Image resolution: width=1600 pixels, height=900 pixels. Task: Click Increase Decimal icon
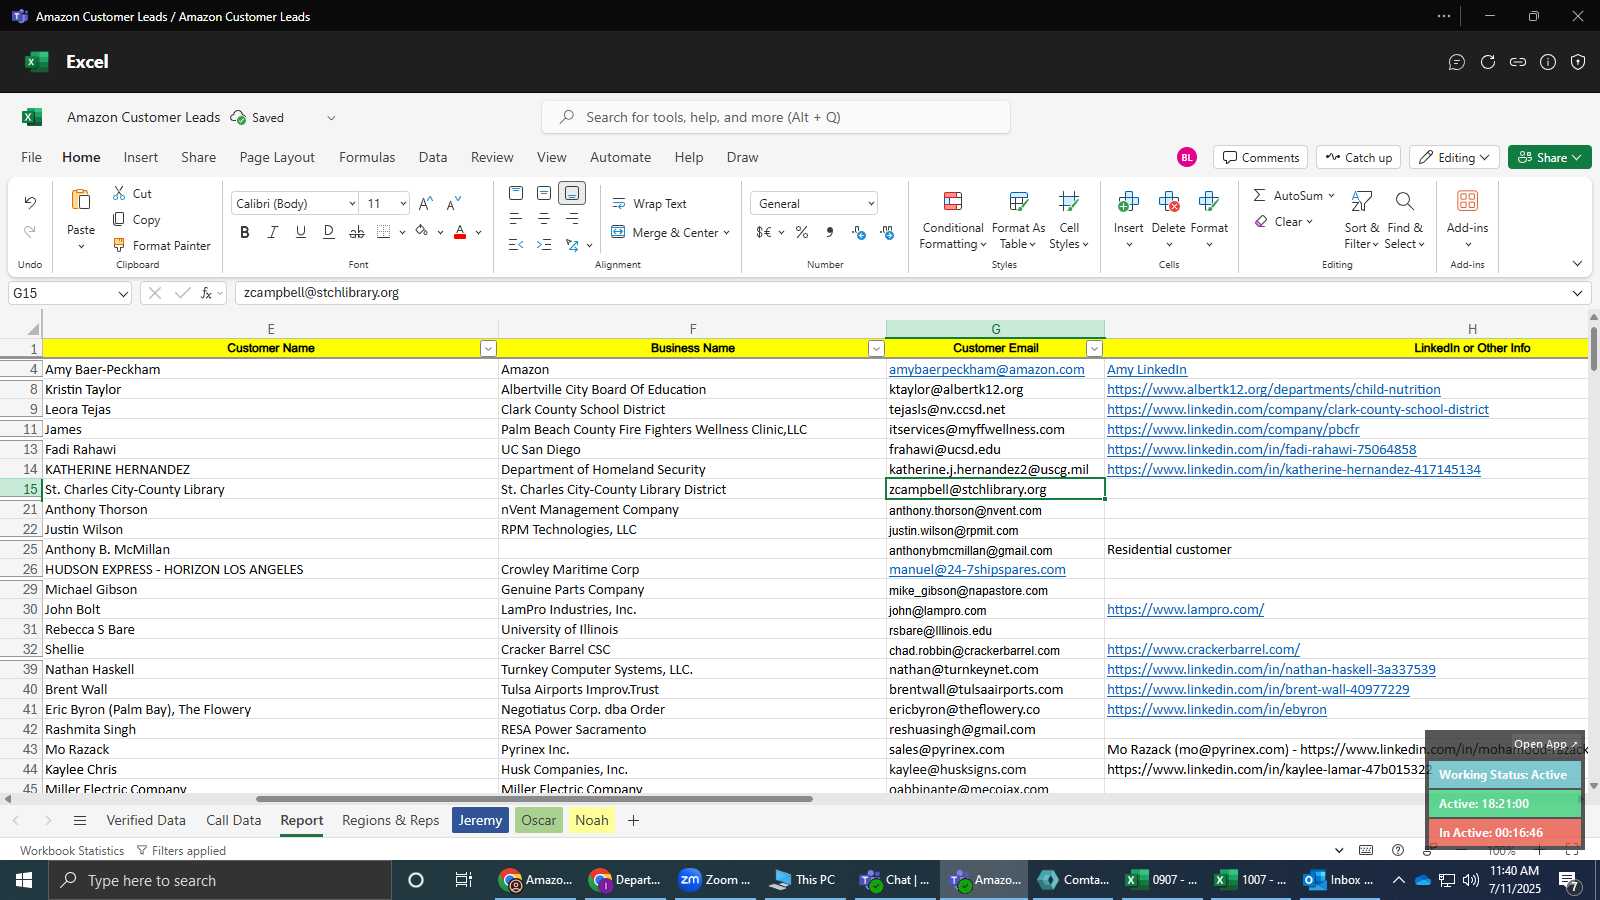click(858, 232)
